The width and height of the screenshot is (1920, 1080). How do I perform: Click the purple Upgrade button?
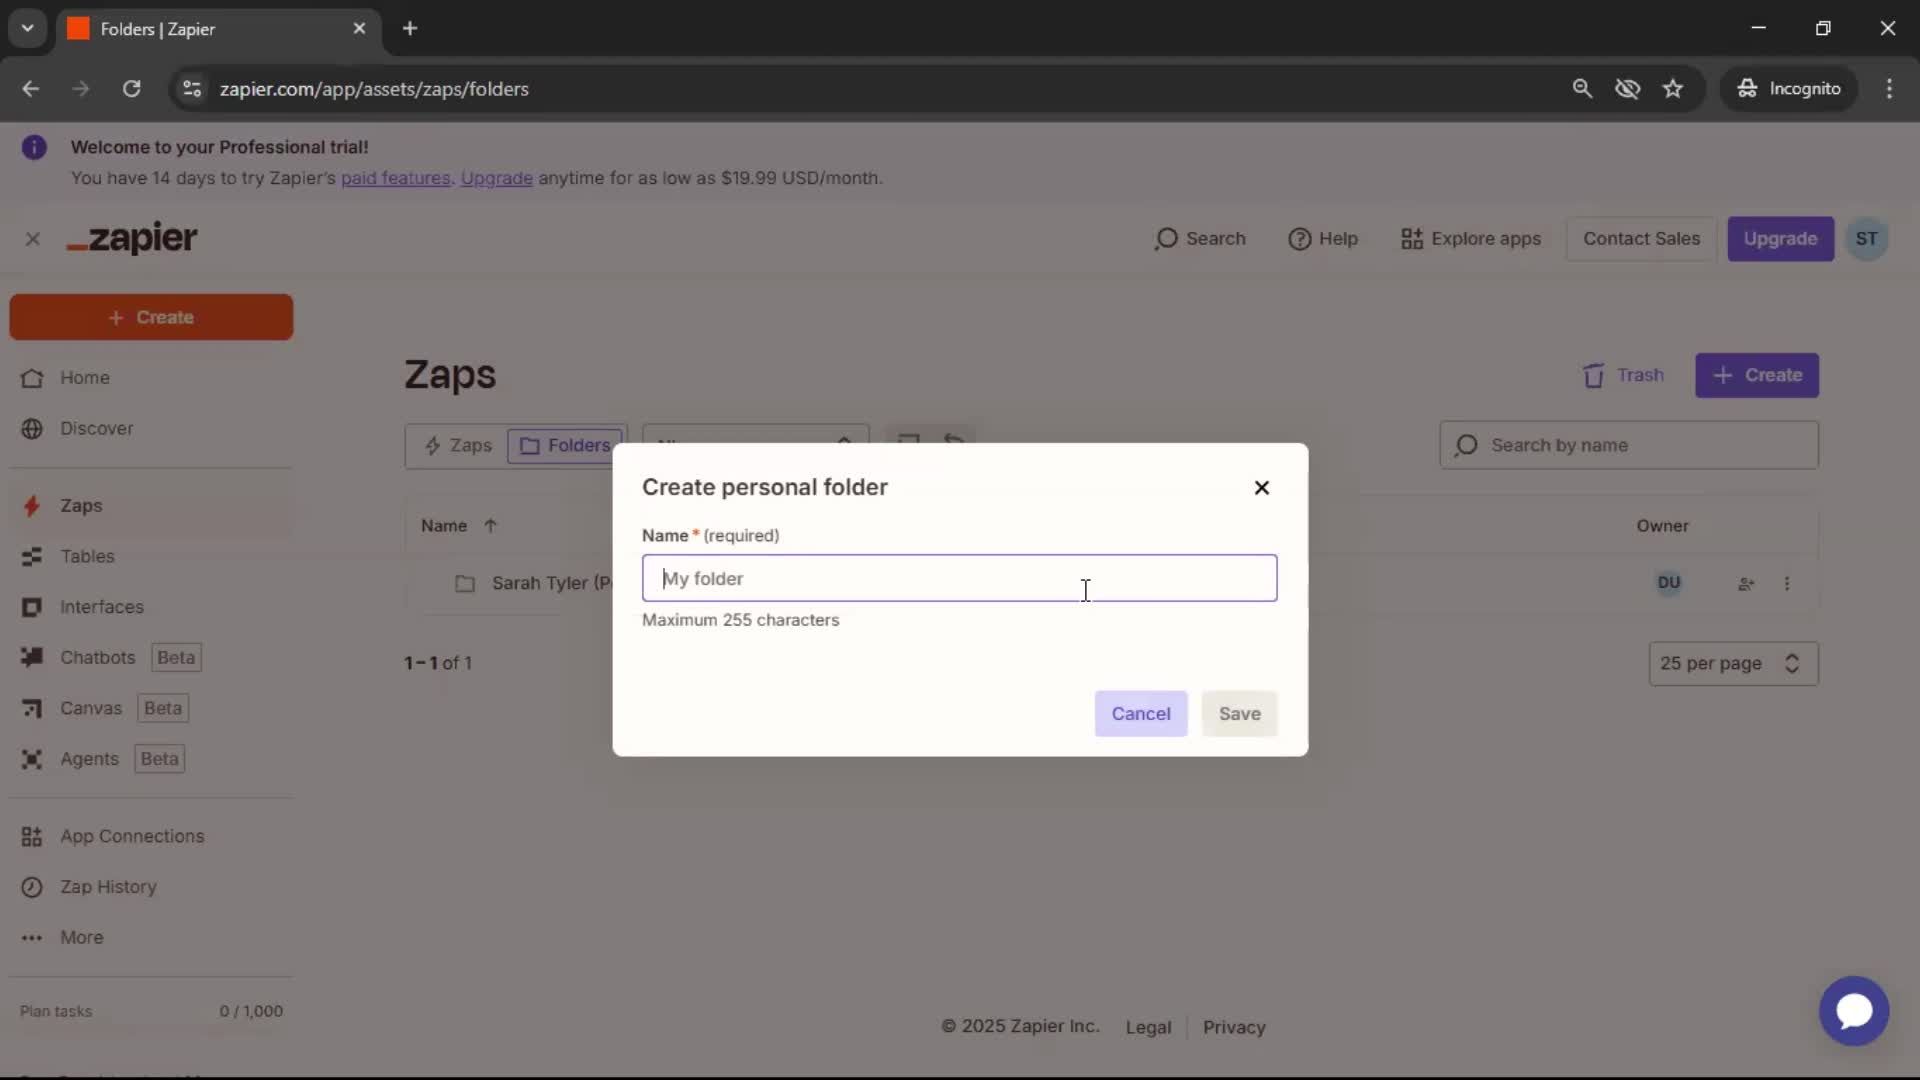click(x=1780, y=239)
